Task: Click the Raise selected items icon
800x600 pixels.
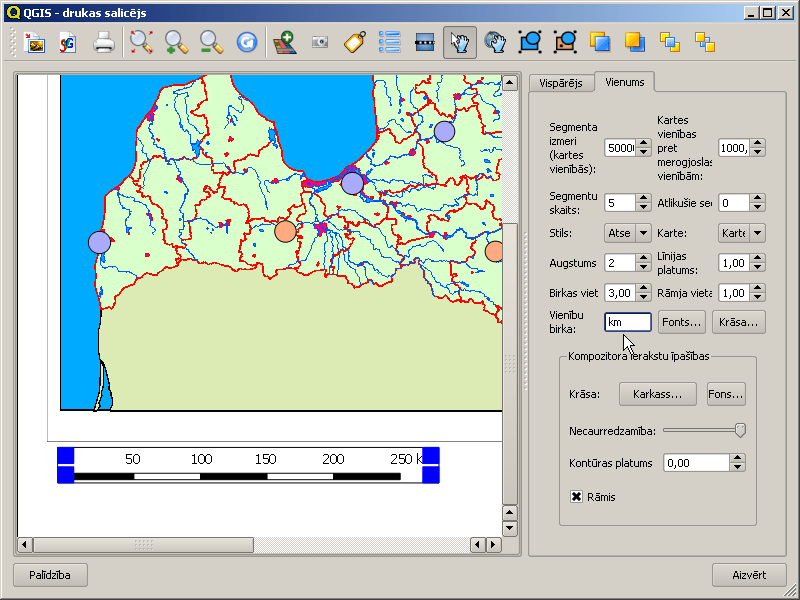Action: click(600, 43)
